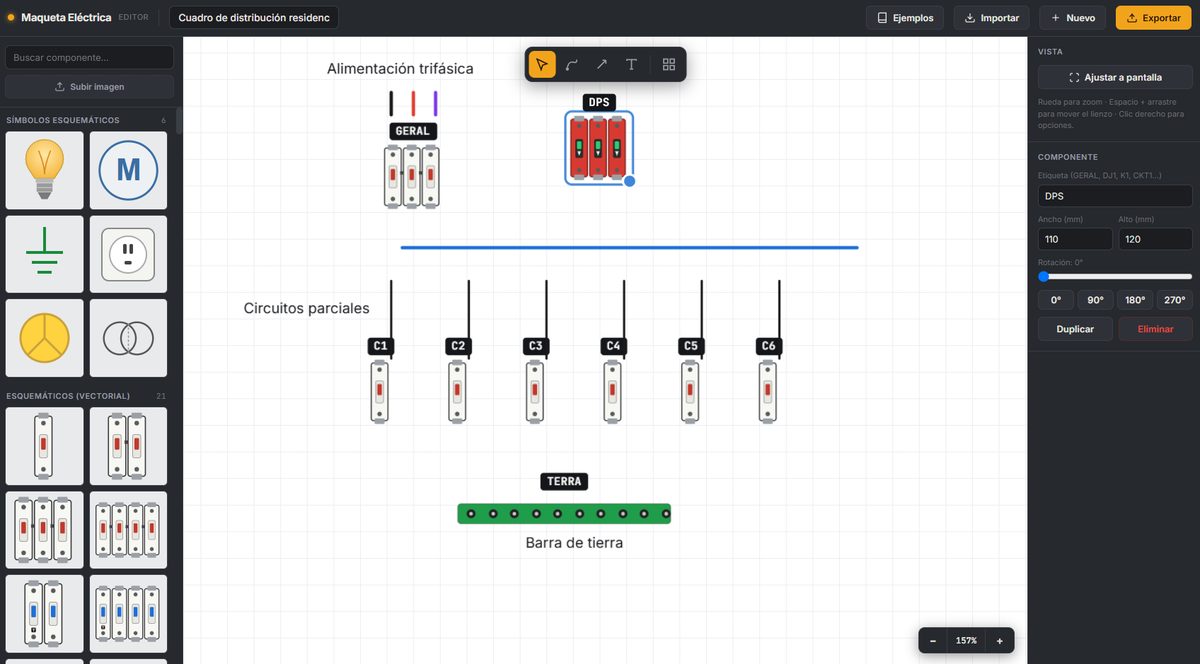Select the C3 circuit breaker
This screenshot has height=664, width=1200.
(535, 391)
